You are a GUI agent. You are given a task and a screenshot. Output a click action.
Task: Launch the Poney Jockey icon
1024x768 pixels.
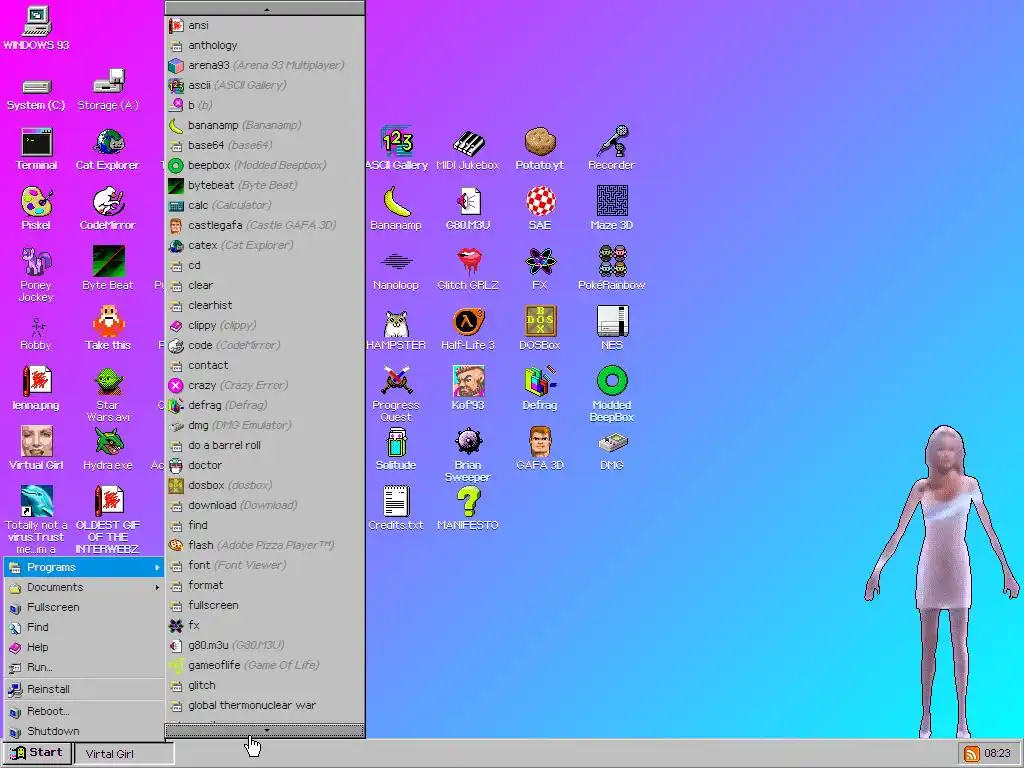point(36,274)
